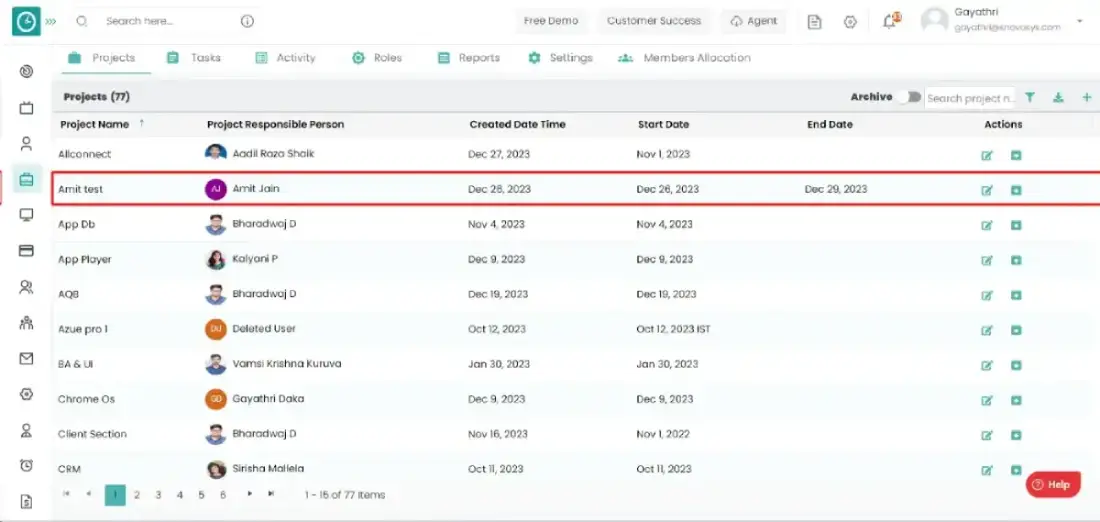Toggle the Archive switch
The image size is (1100, 522).
point(909,98)
